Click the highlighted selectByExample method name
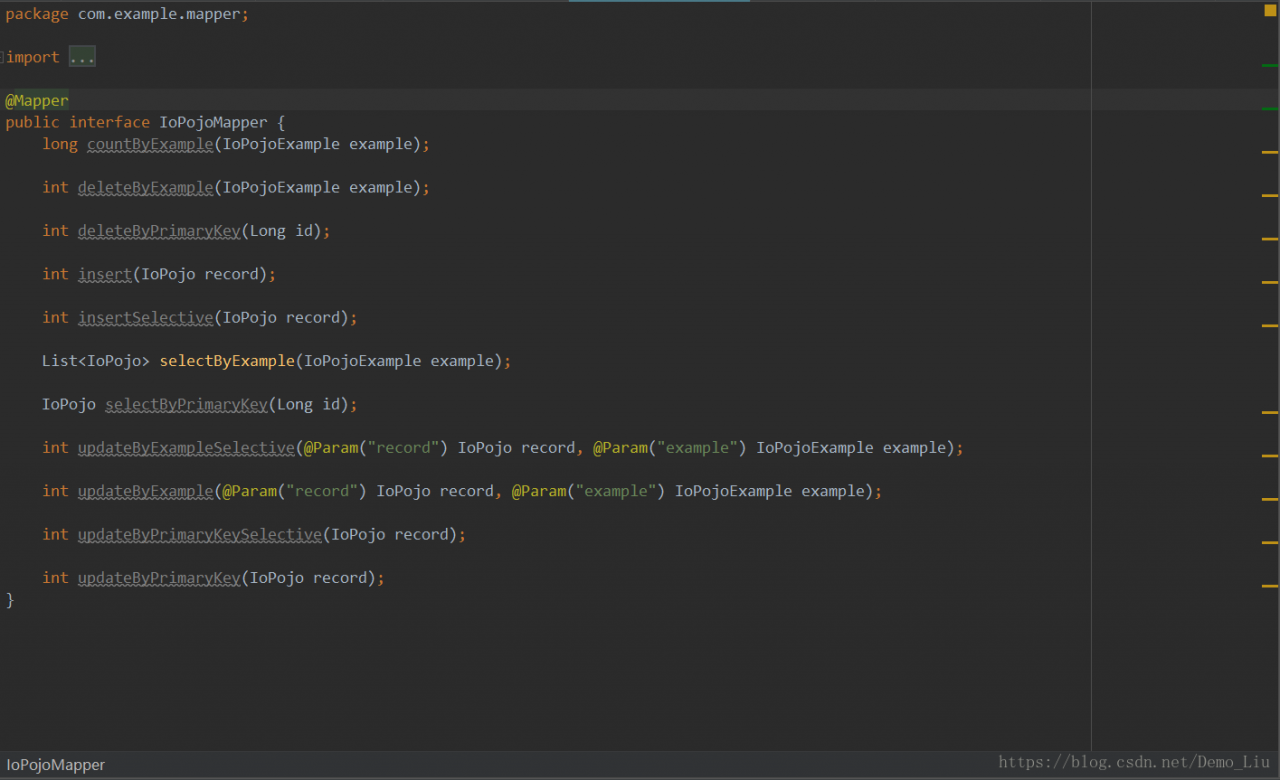The image size is (1280, 780). 227,361
